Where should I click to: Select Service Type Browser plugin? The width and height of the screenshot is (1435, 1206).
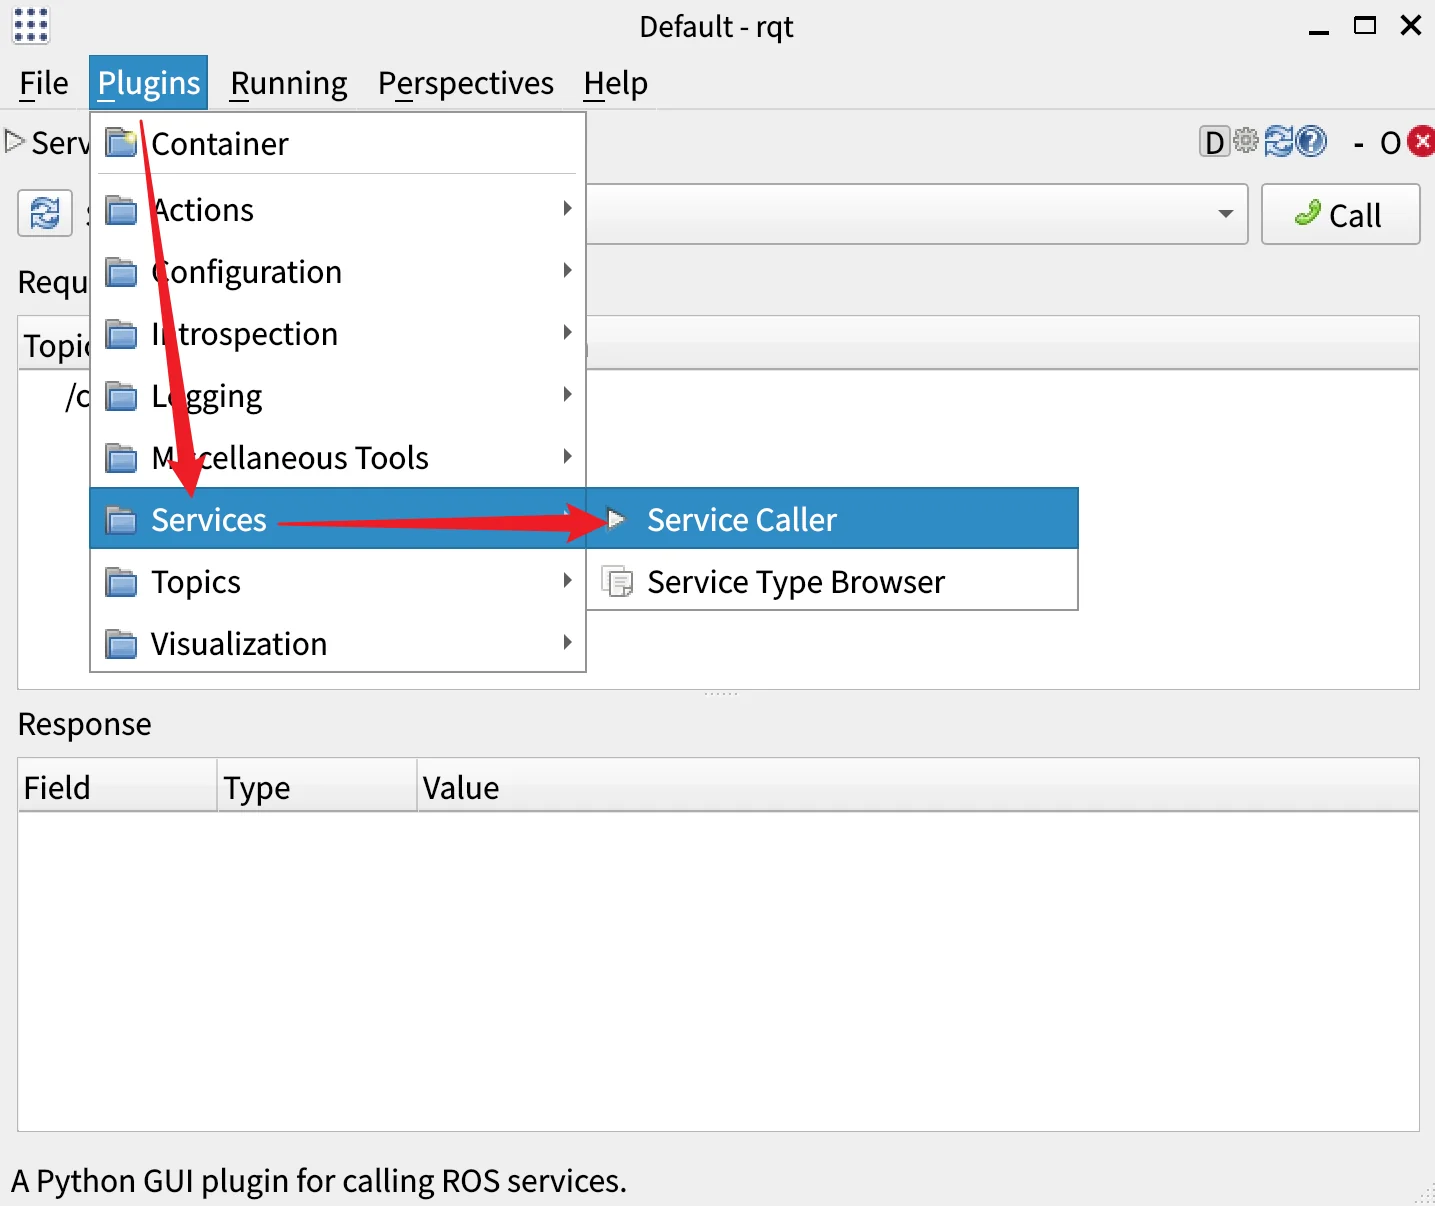click(795, 582)
